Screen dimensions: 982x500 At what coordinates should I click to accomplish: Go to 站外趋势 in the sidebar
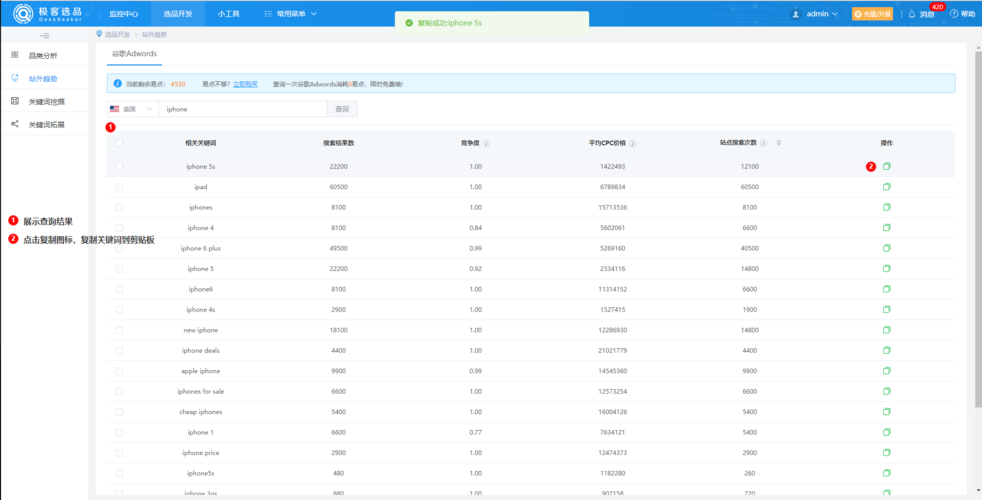point(43,79)
